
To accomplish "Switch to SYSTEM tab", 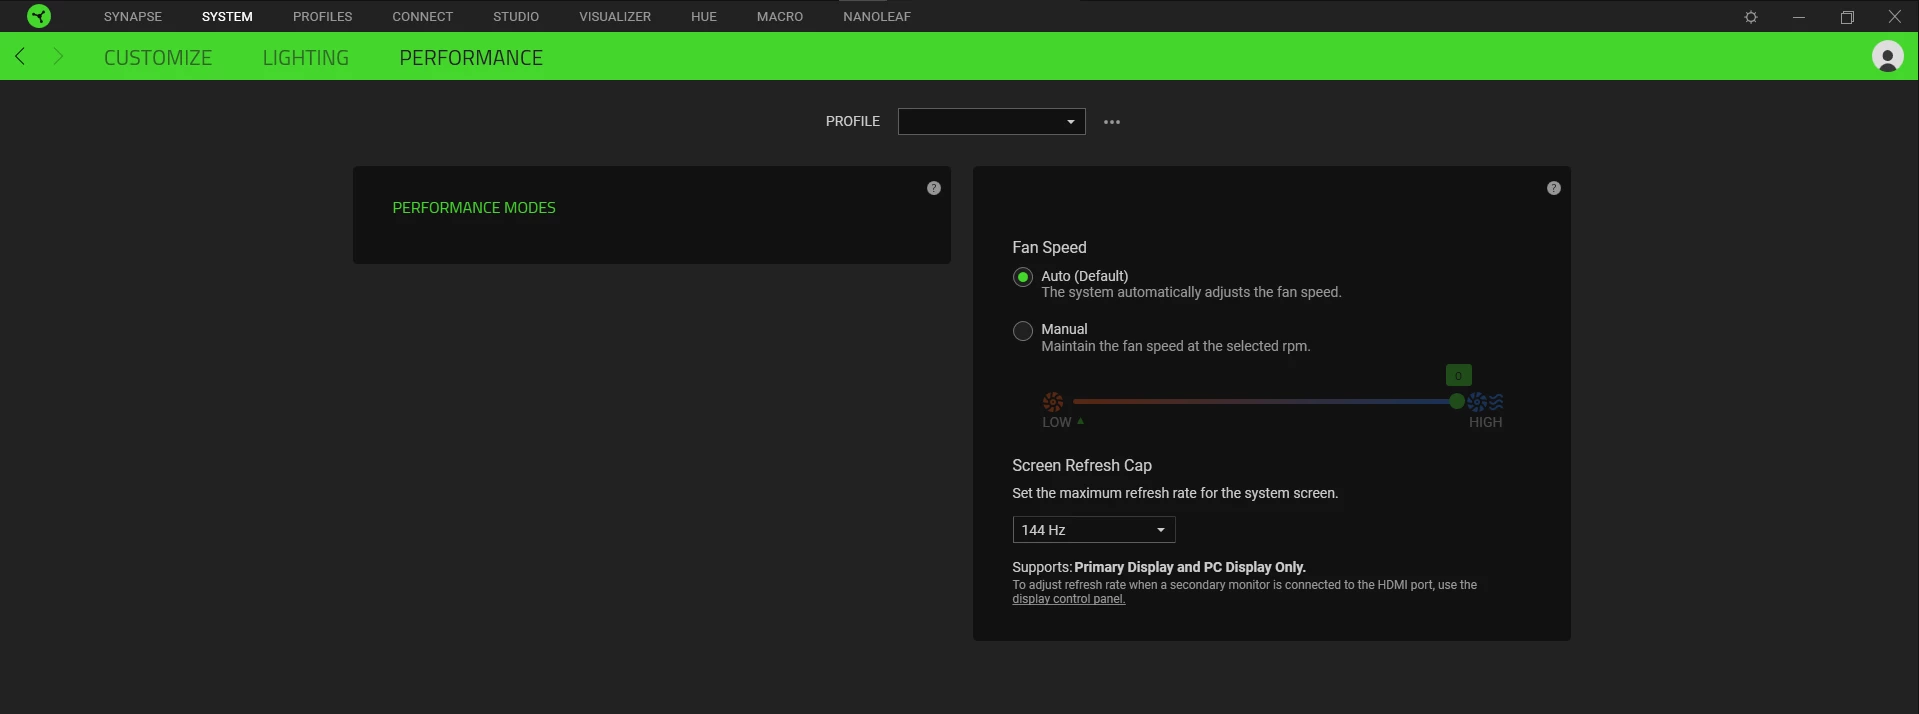I will (x=227, y=17).
